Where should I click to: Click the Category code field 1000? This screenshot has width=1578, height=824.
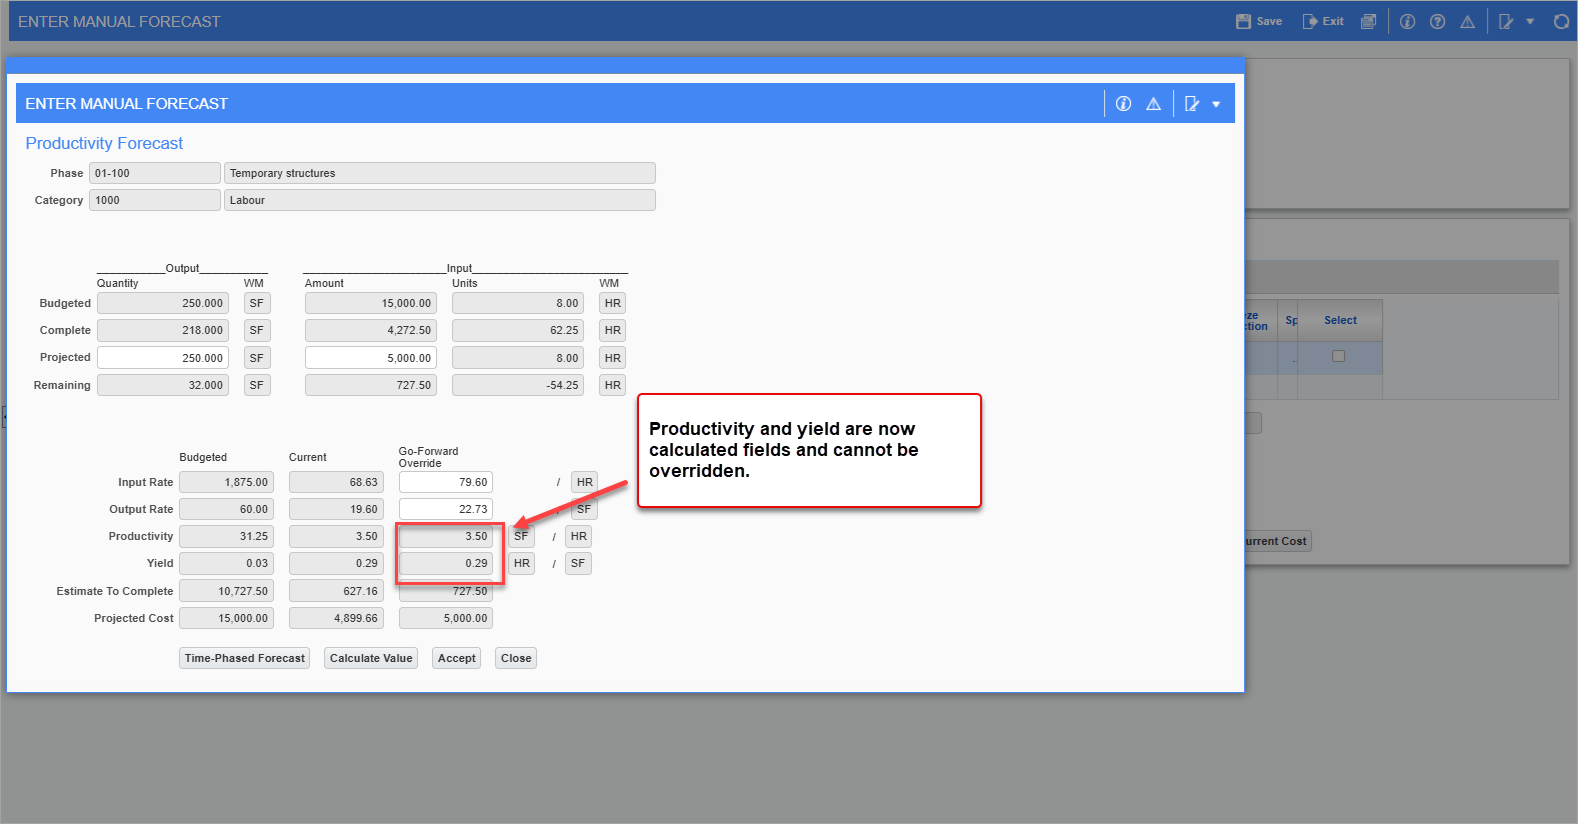click(155, 200)
